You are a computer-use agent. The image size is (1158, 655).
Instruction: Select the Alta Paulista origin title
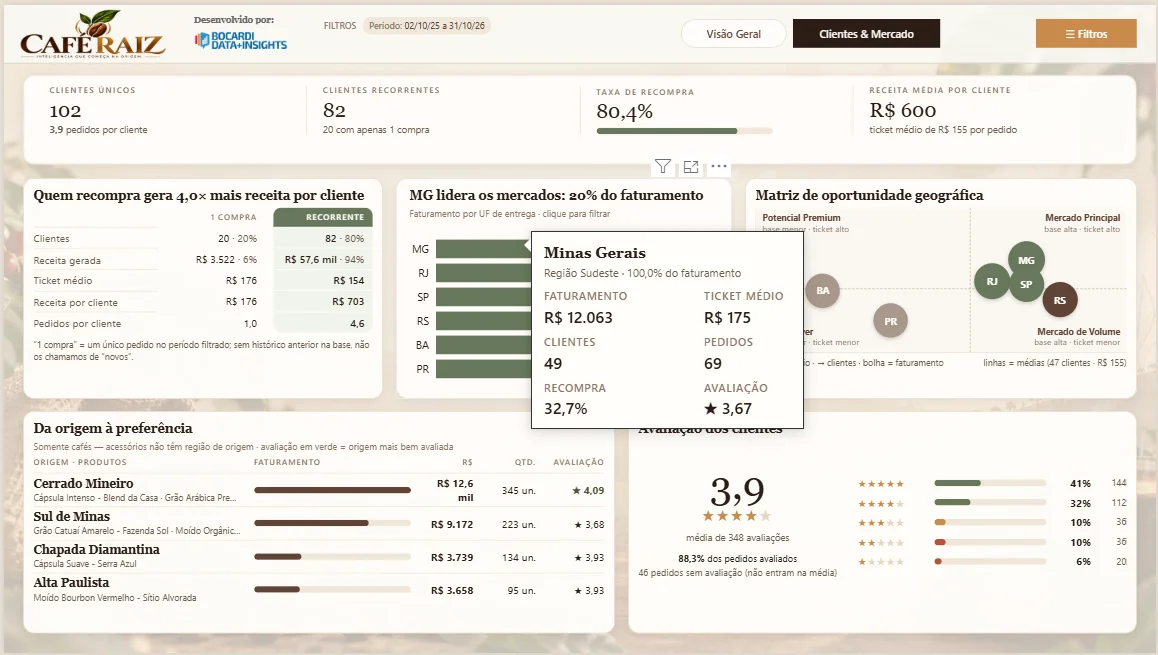click(x=72, y=583)
